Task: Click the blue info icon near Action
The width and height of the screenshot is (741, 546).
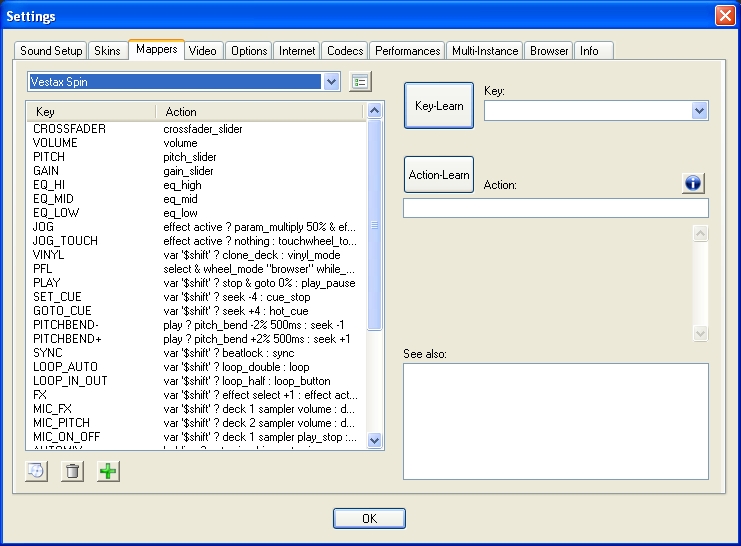Action: coord(694,182)
